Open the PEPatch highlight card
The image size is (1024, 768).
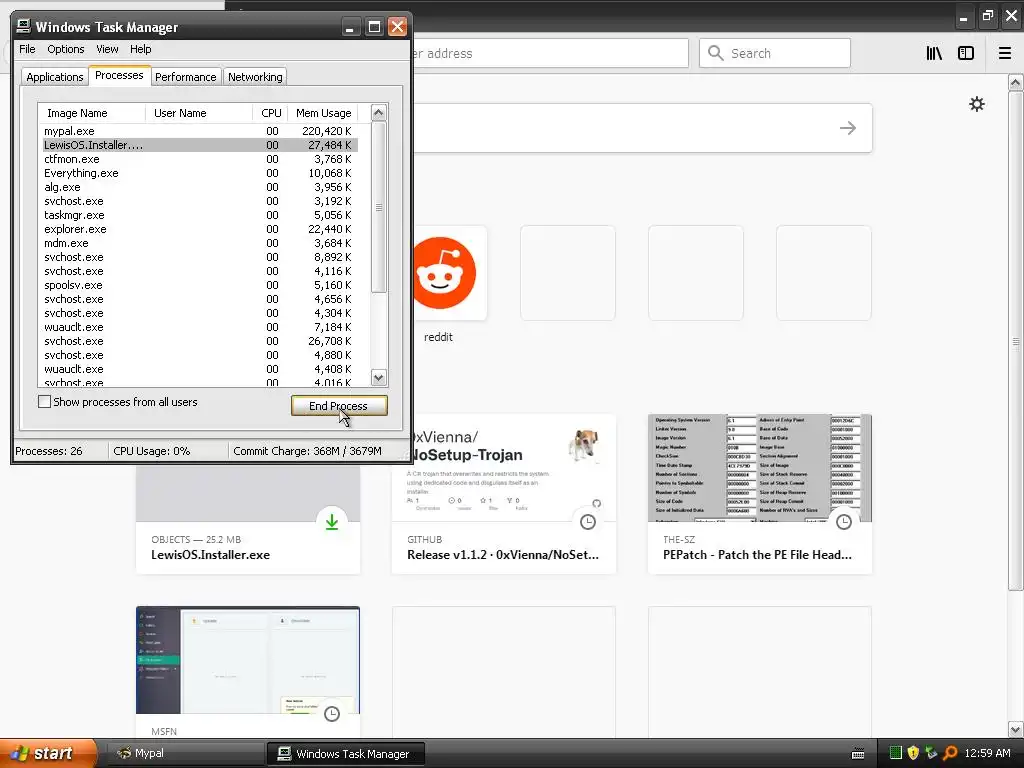tap(760, 494)
